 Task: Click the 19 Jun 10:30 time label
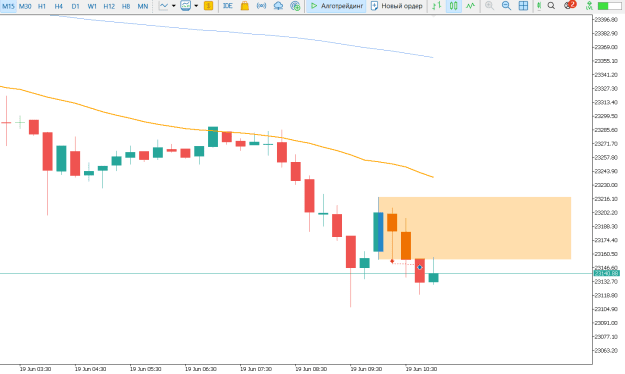(421, 369)
